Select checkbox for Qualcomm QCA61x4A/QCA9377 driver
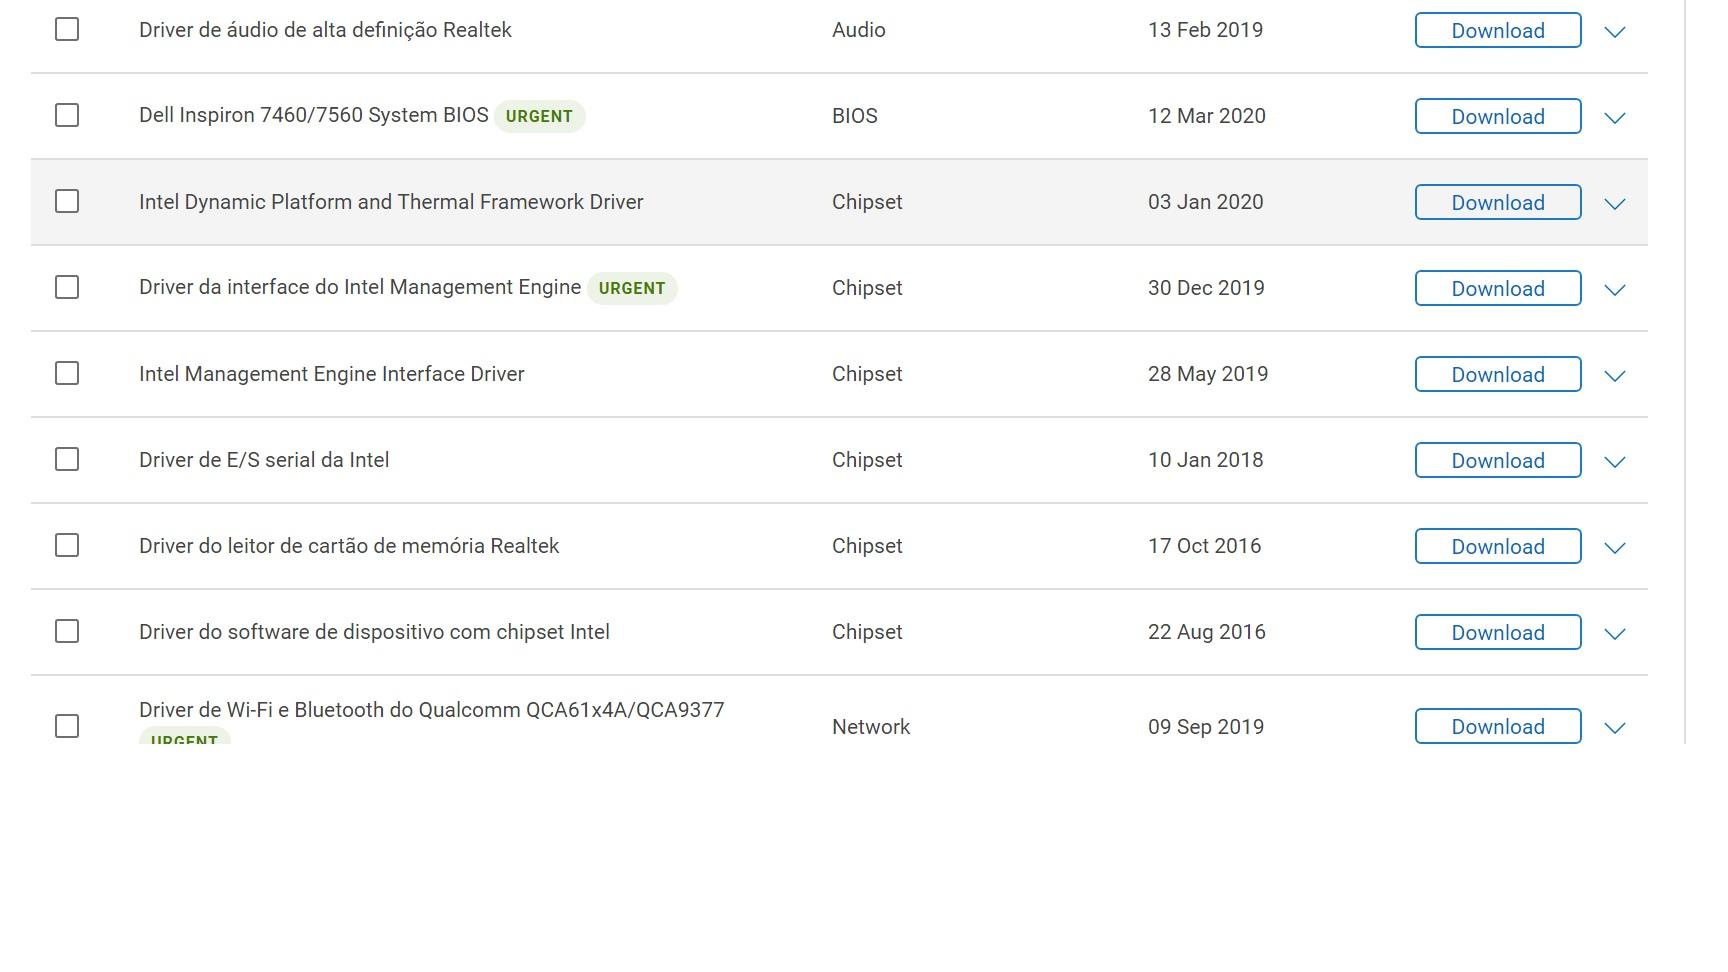Screen dimensions: 1728x972 pyautogui.click(x=67, y=726)
